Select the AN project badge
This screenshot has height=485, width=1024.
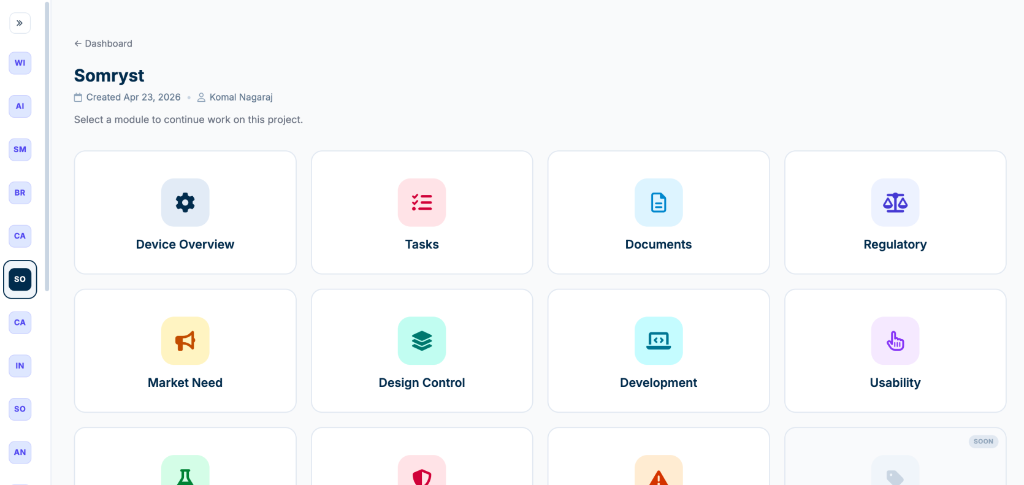(x=20, y=452)
